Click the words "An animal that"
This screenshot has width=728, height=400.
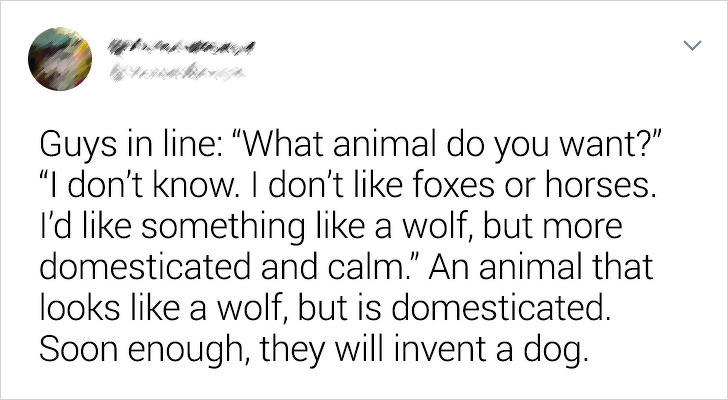coord(540,268)
